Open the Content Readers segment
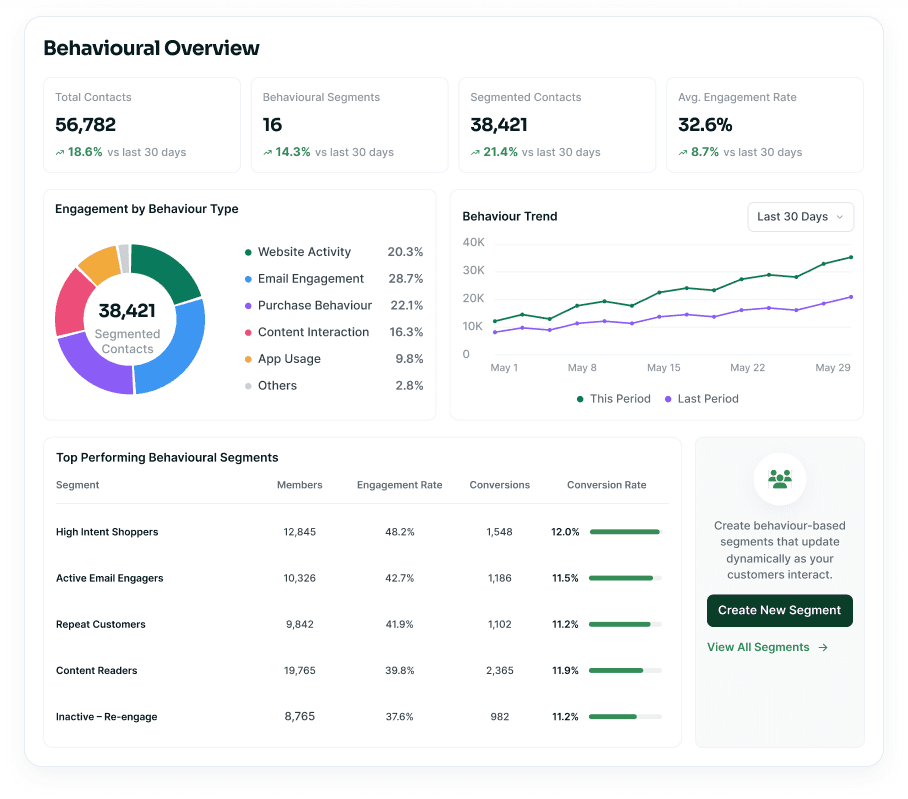908x799 pixels. (97, 671)
